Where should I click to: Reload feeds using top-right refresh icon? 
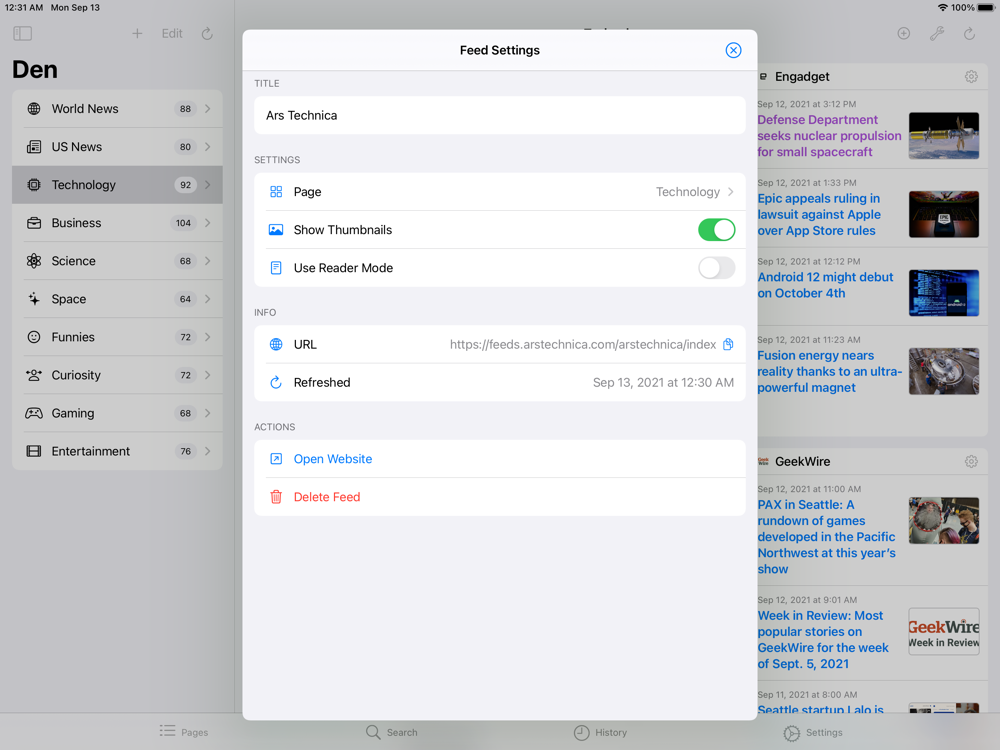tap(969, 33)
